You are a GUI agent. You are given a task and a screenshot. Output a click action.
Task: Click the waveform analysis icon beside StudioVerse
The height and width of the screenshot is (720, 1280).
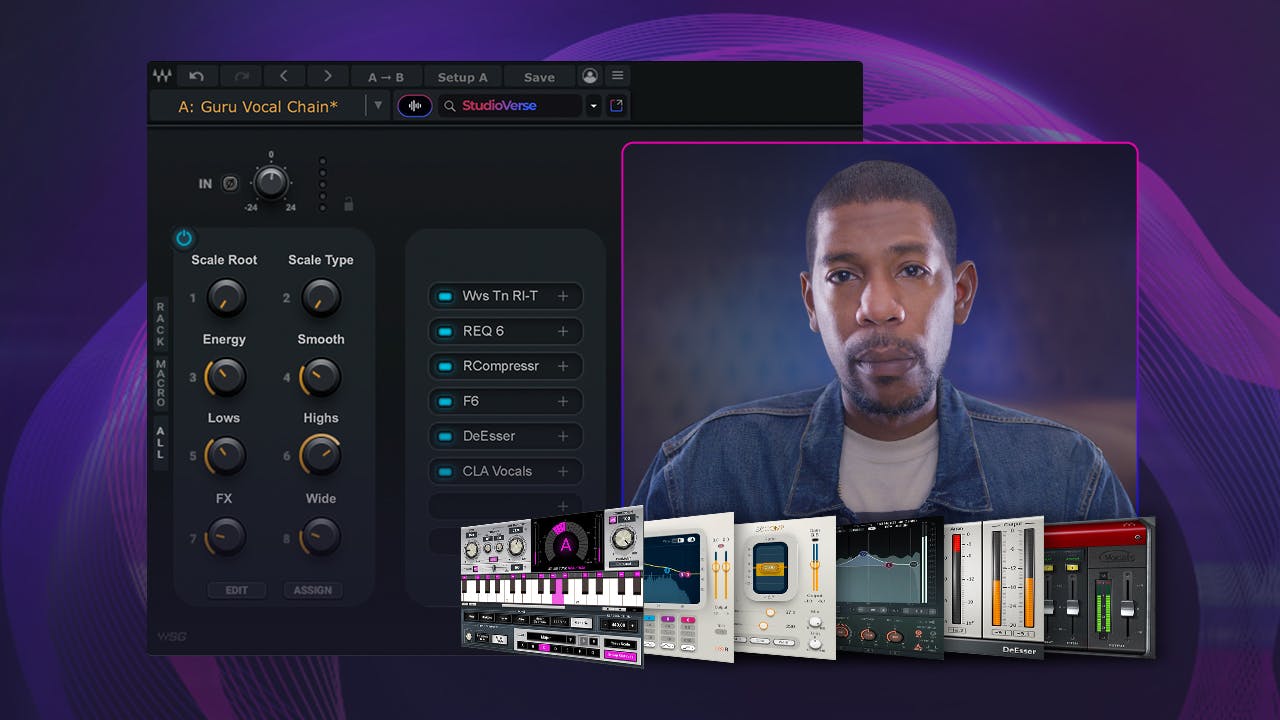click(414, 105)
